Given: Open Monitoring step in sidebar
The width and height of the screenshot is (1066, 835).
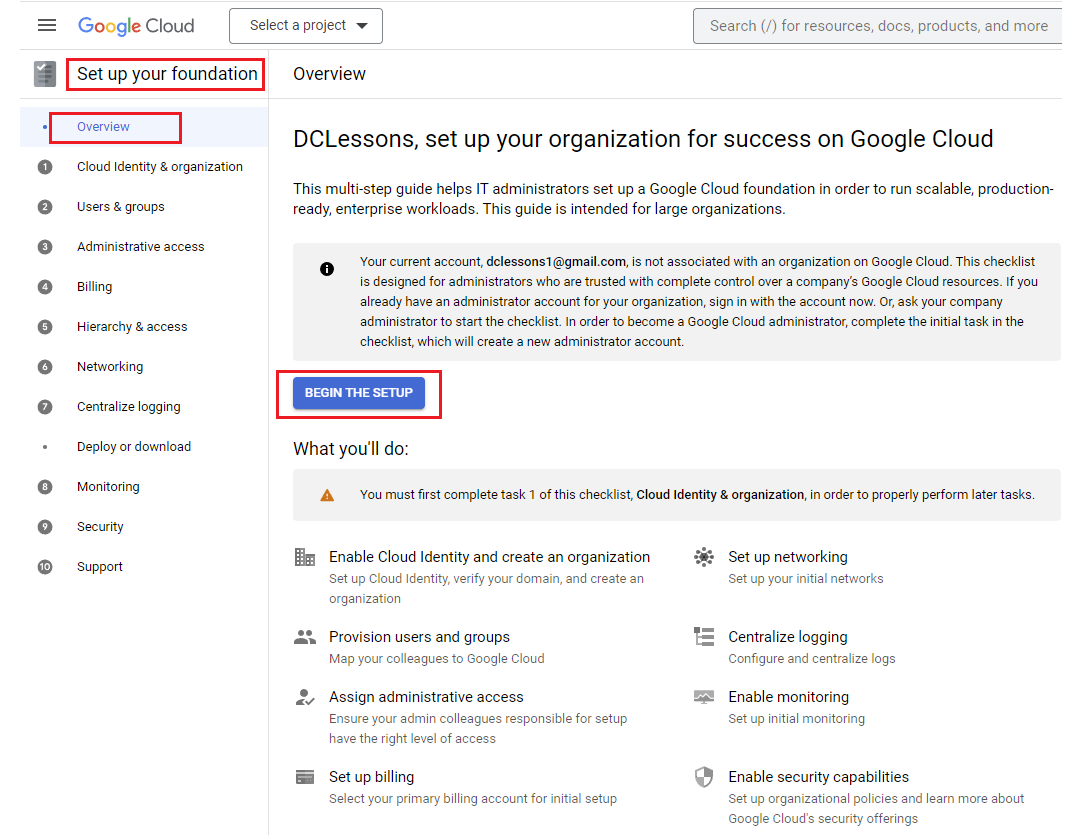Looking at the screenshot, I should click(108, 487).
